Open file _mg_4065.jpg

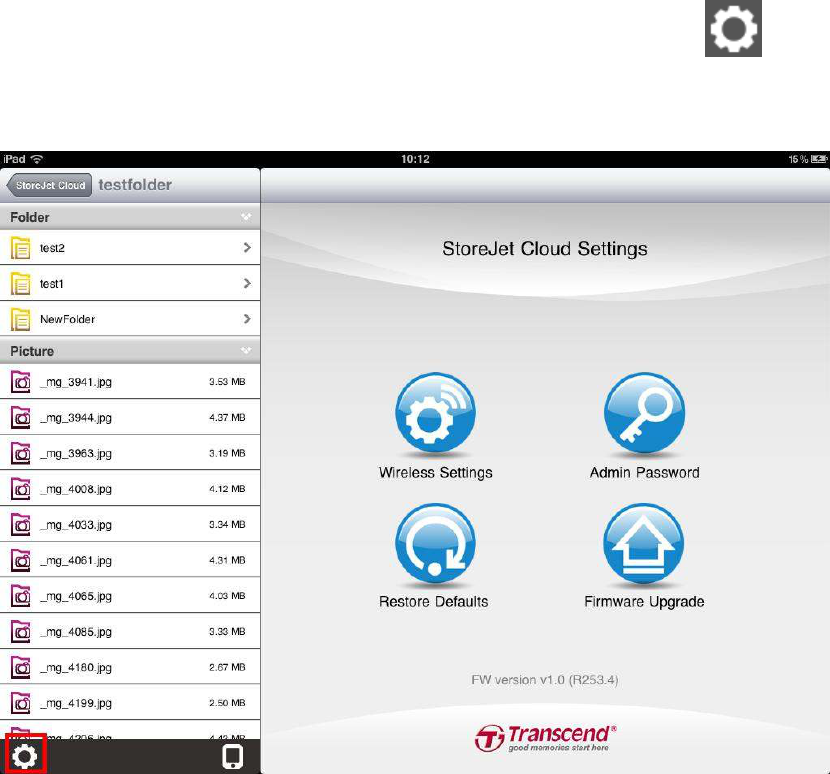click(x=130, y=596)
